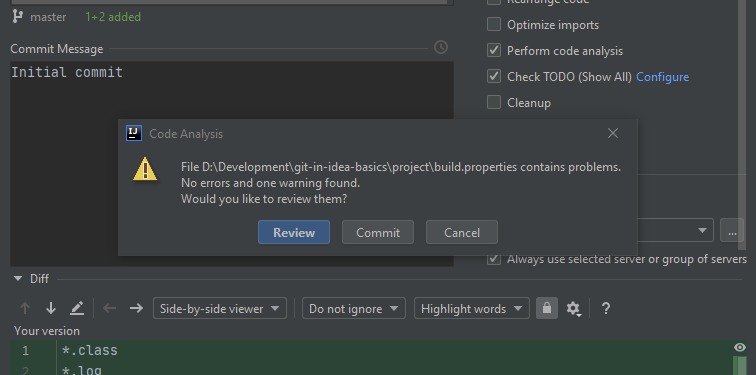Click the eye icon in diff editor
The width and height of the screenshot is (756, 375).
[x=740, y=348]
